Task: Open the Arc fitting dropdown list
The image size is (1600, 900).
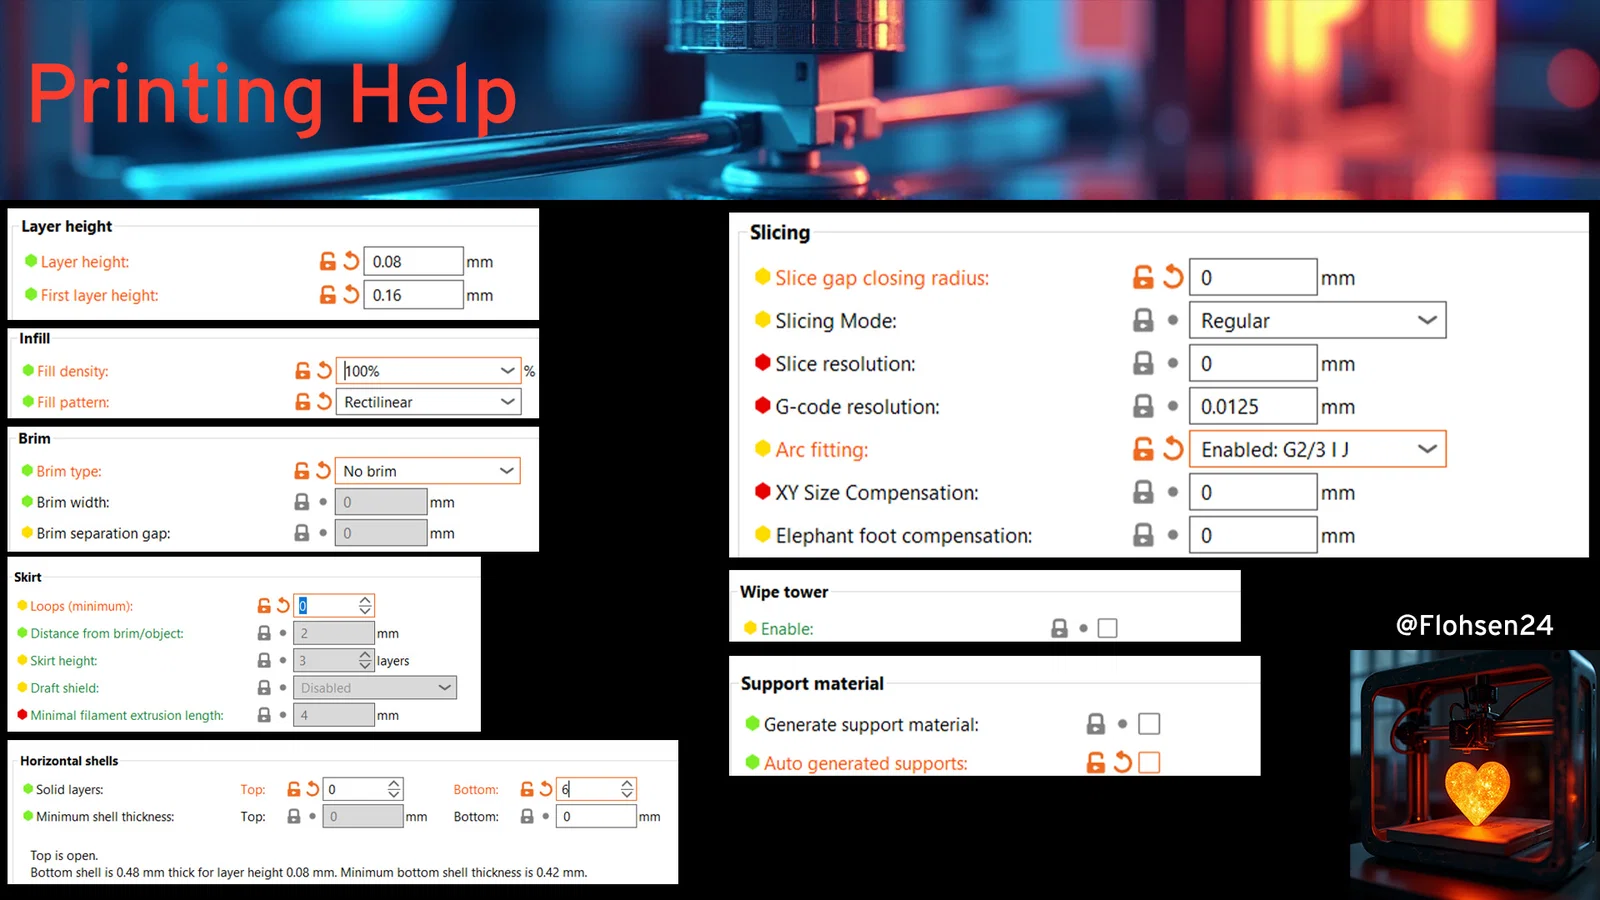Action: coord(1317,449)
